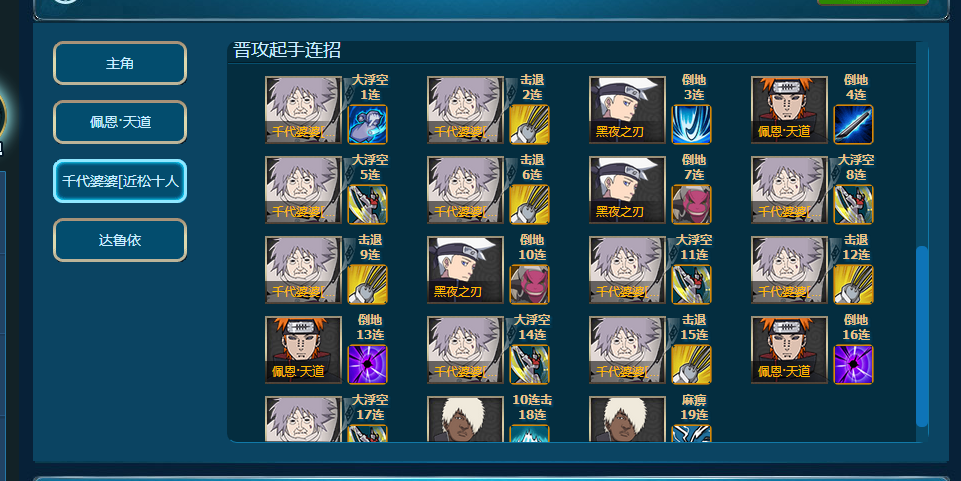
Task: Select the 千代婆婆 portrait at 1连
Action: pyautogui.click(x=303, y=110)
